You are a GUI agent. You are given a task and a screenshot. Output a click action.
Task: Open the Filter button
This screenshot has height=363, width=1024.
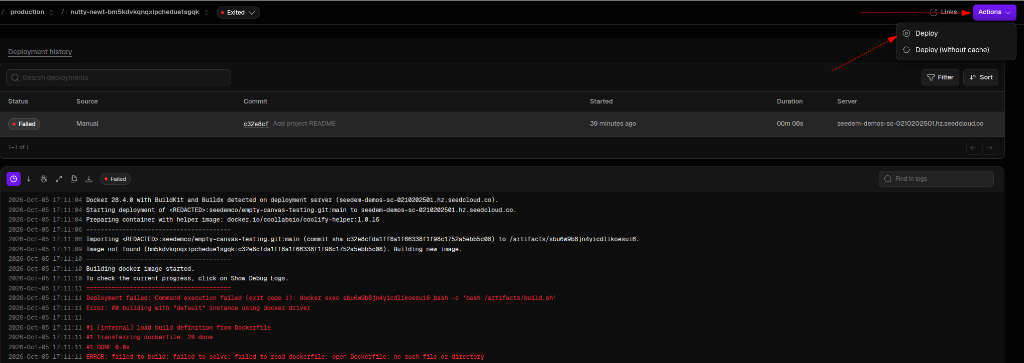[939, 78]
